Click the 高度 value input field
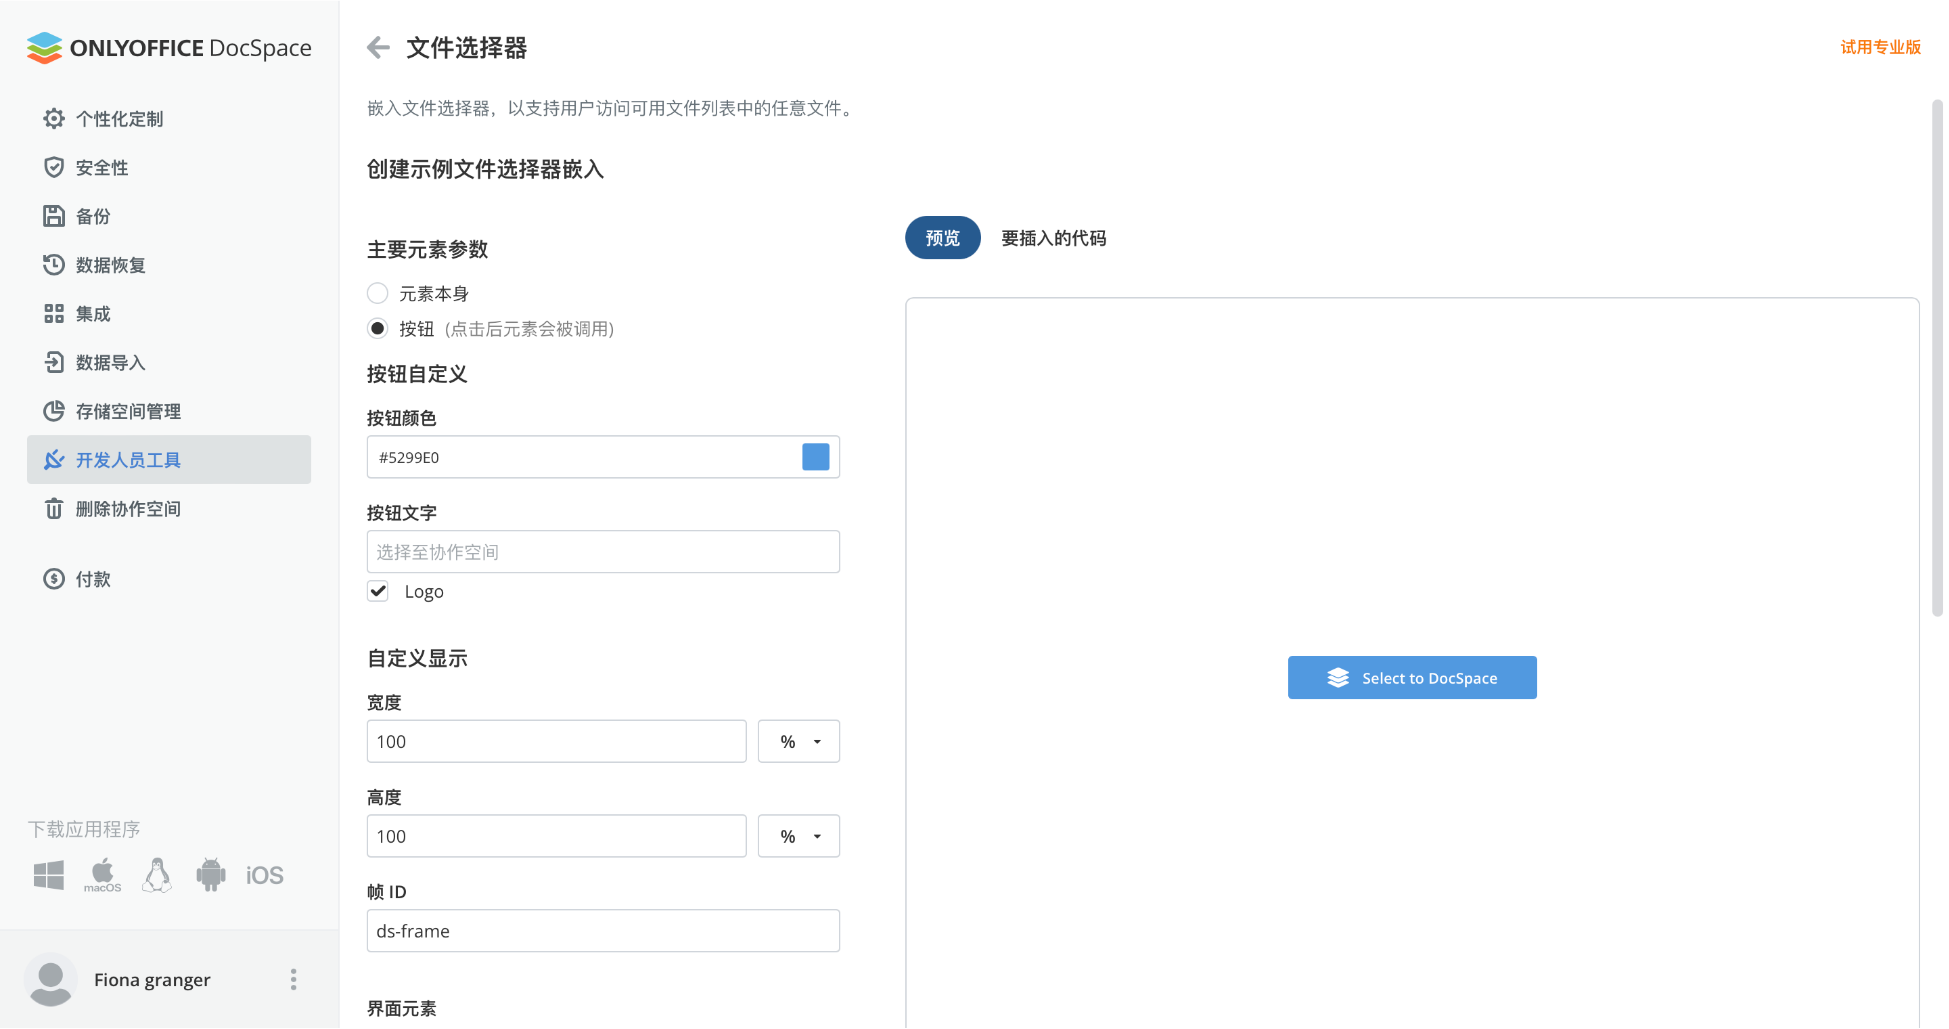 tap(556, 836)
